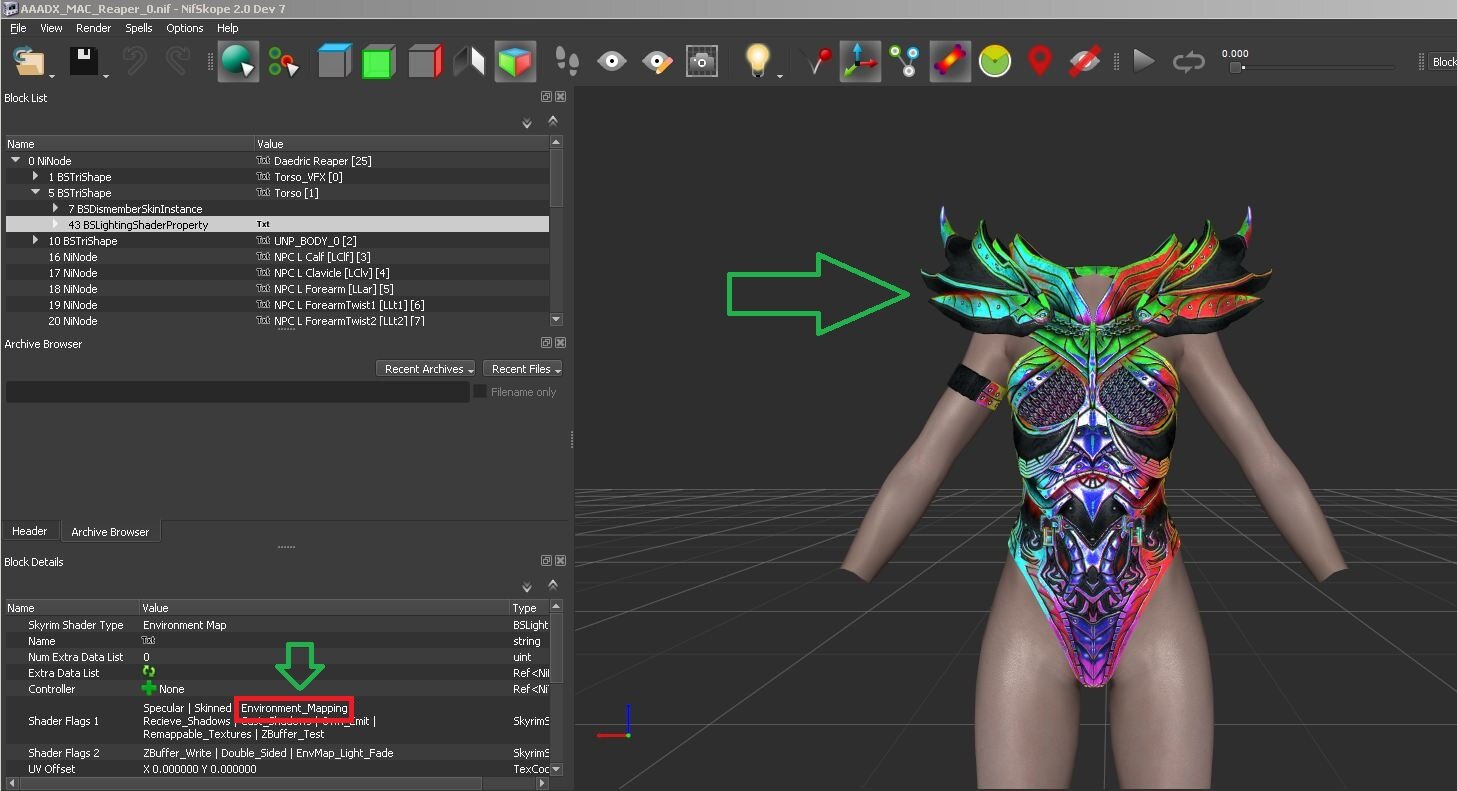Play the animation
The image size is (1457, 791).
pyautogui.click(x=1143, y=62)
